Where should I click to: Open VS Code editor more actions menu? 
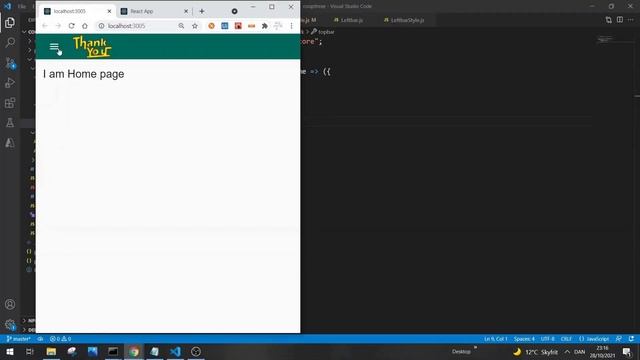point(631,20)
